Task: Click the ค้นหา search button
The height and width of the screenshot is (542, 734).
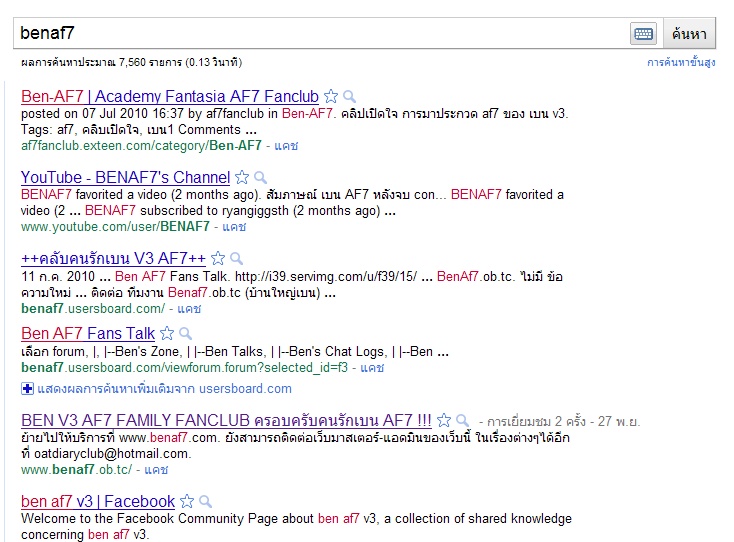Action: point(689,34)
